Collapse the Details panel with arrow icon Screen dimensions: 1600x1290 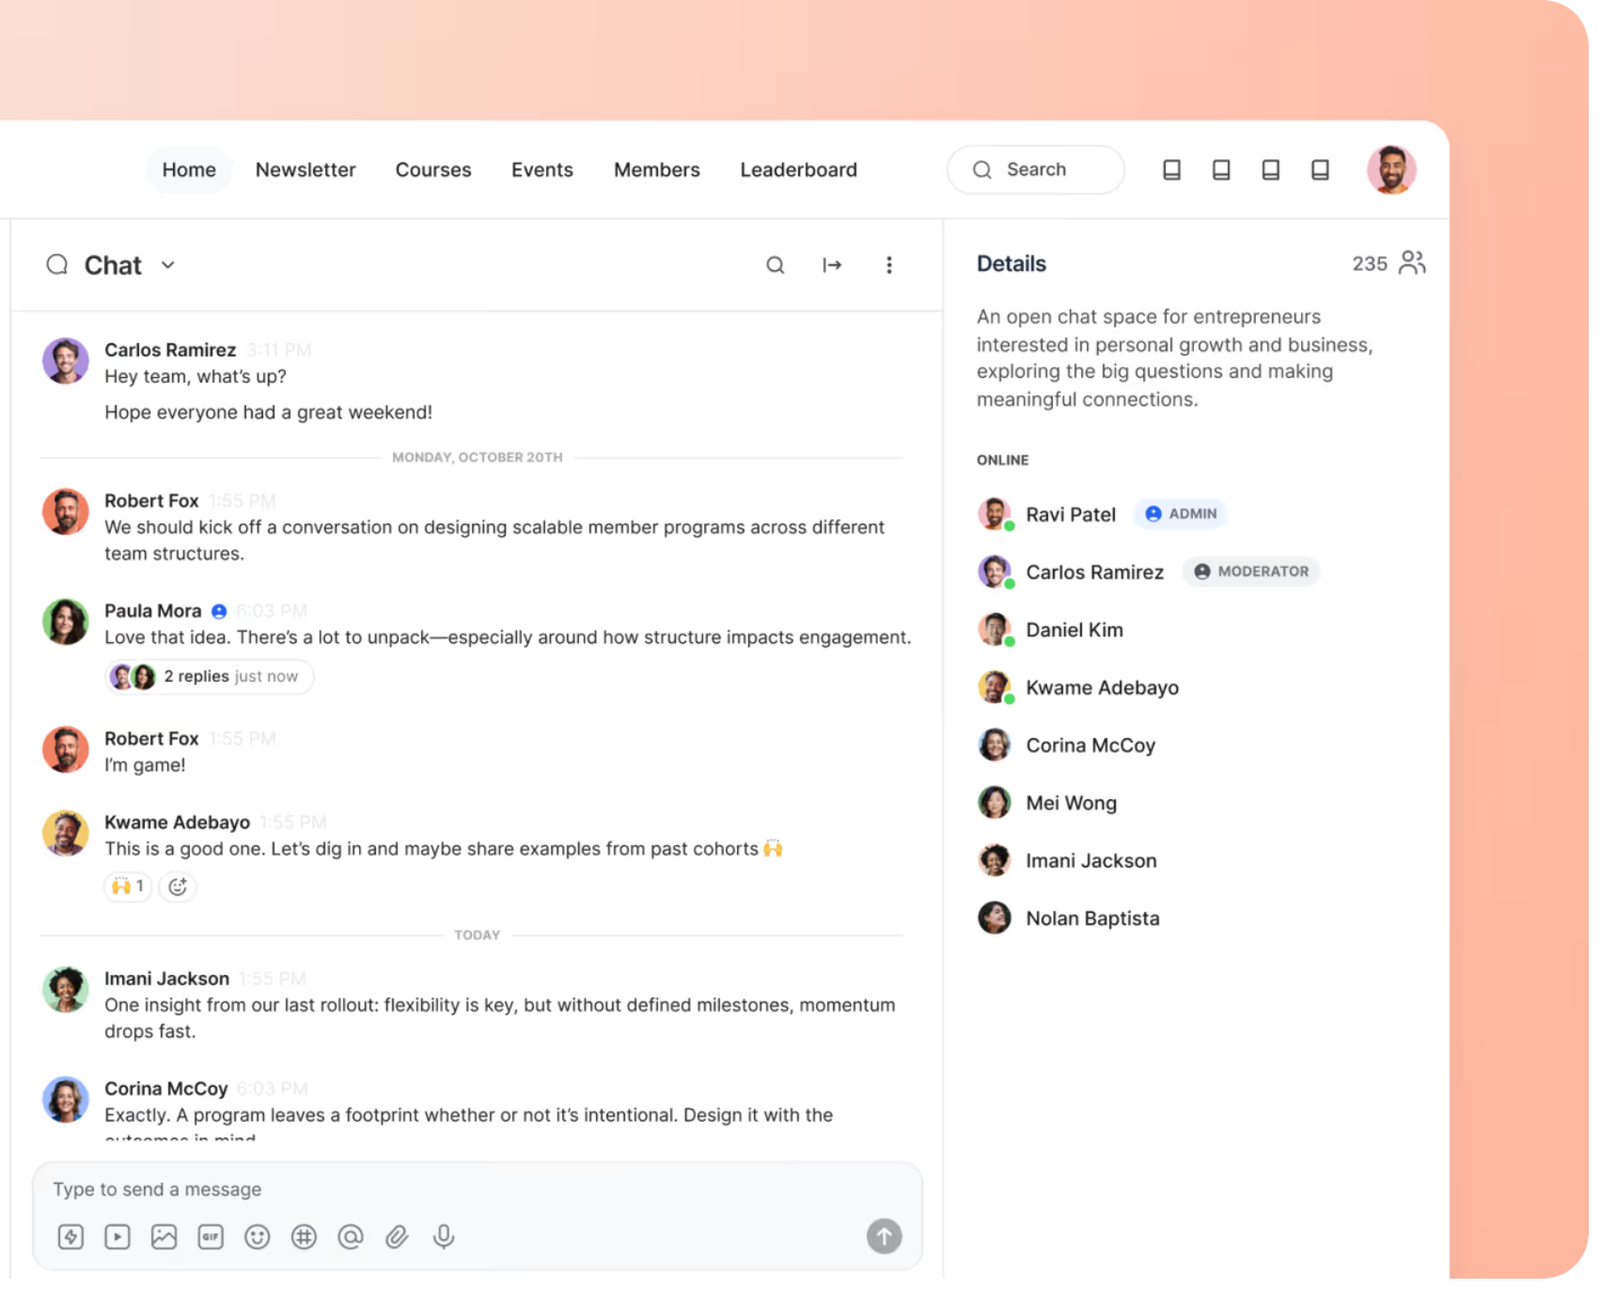point(832,265)
